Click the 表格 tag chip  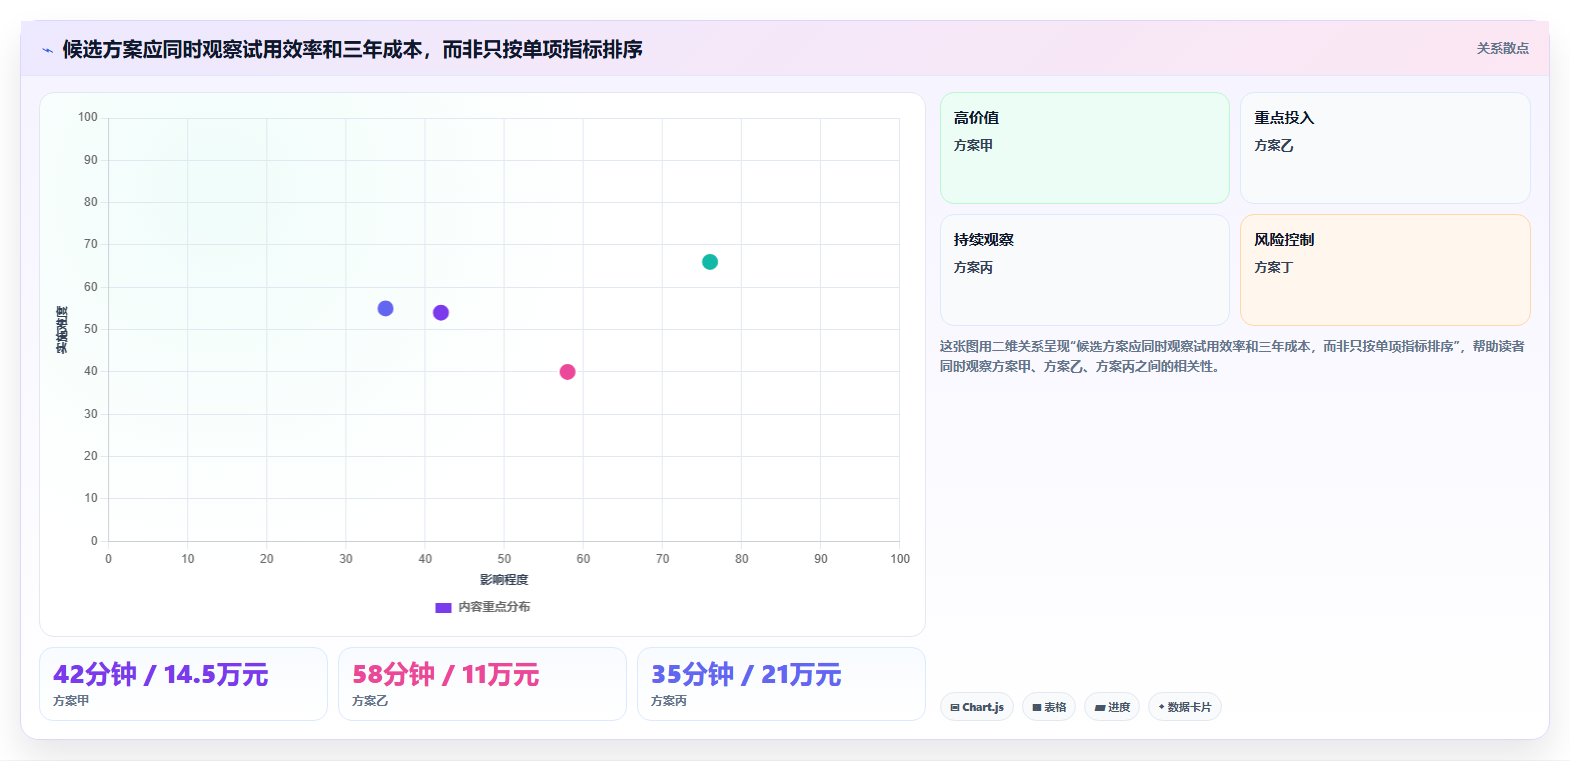tap(1049, 707)
